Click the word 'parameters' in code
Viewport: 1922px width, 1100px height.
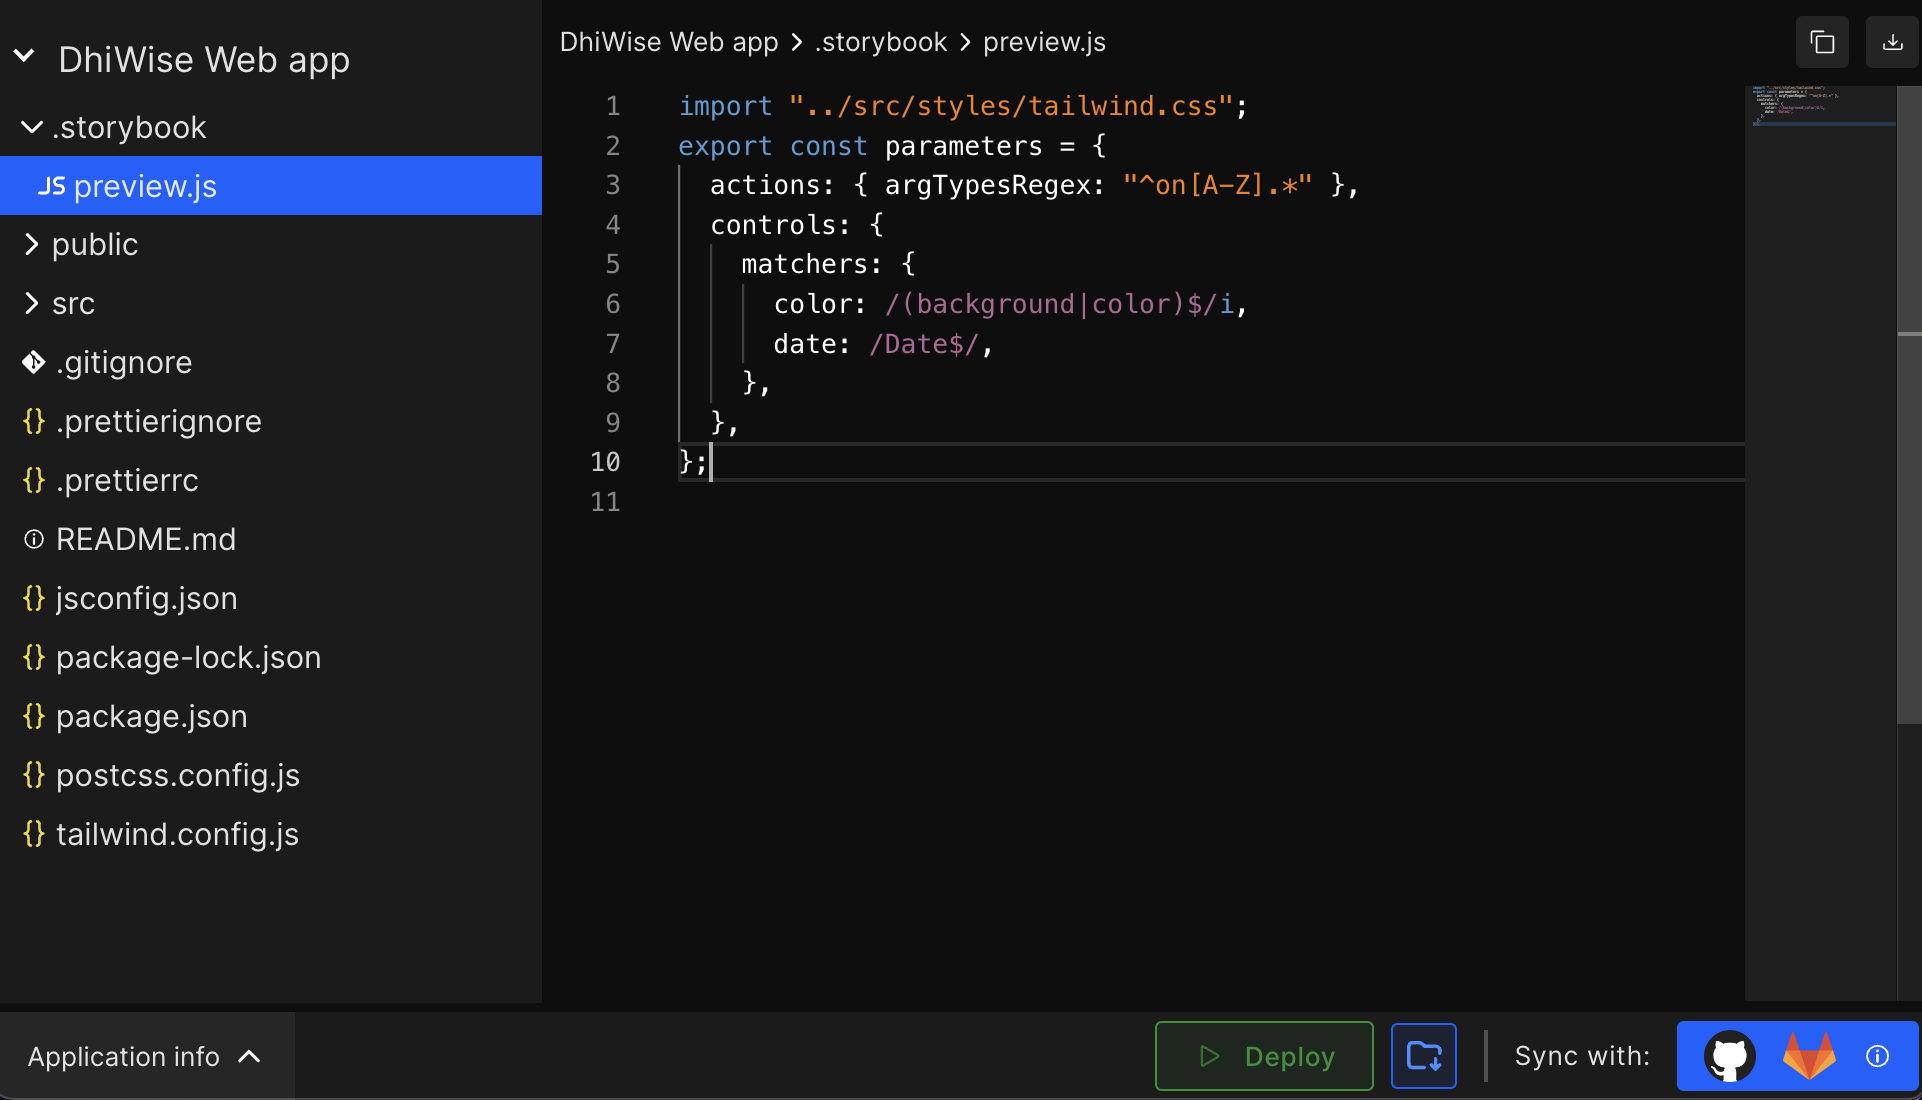coord(963,146)
